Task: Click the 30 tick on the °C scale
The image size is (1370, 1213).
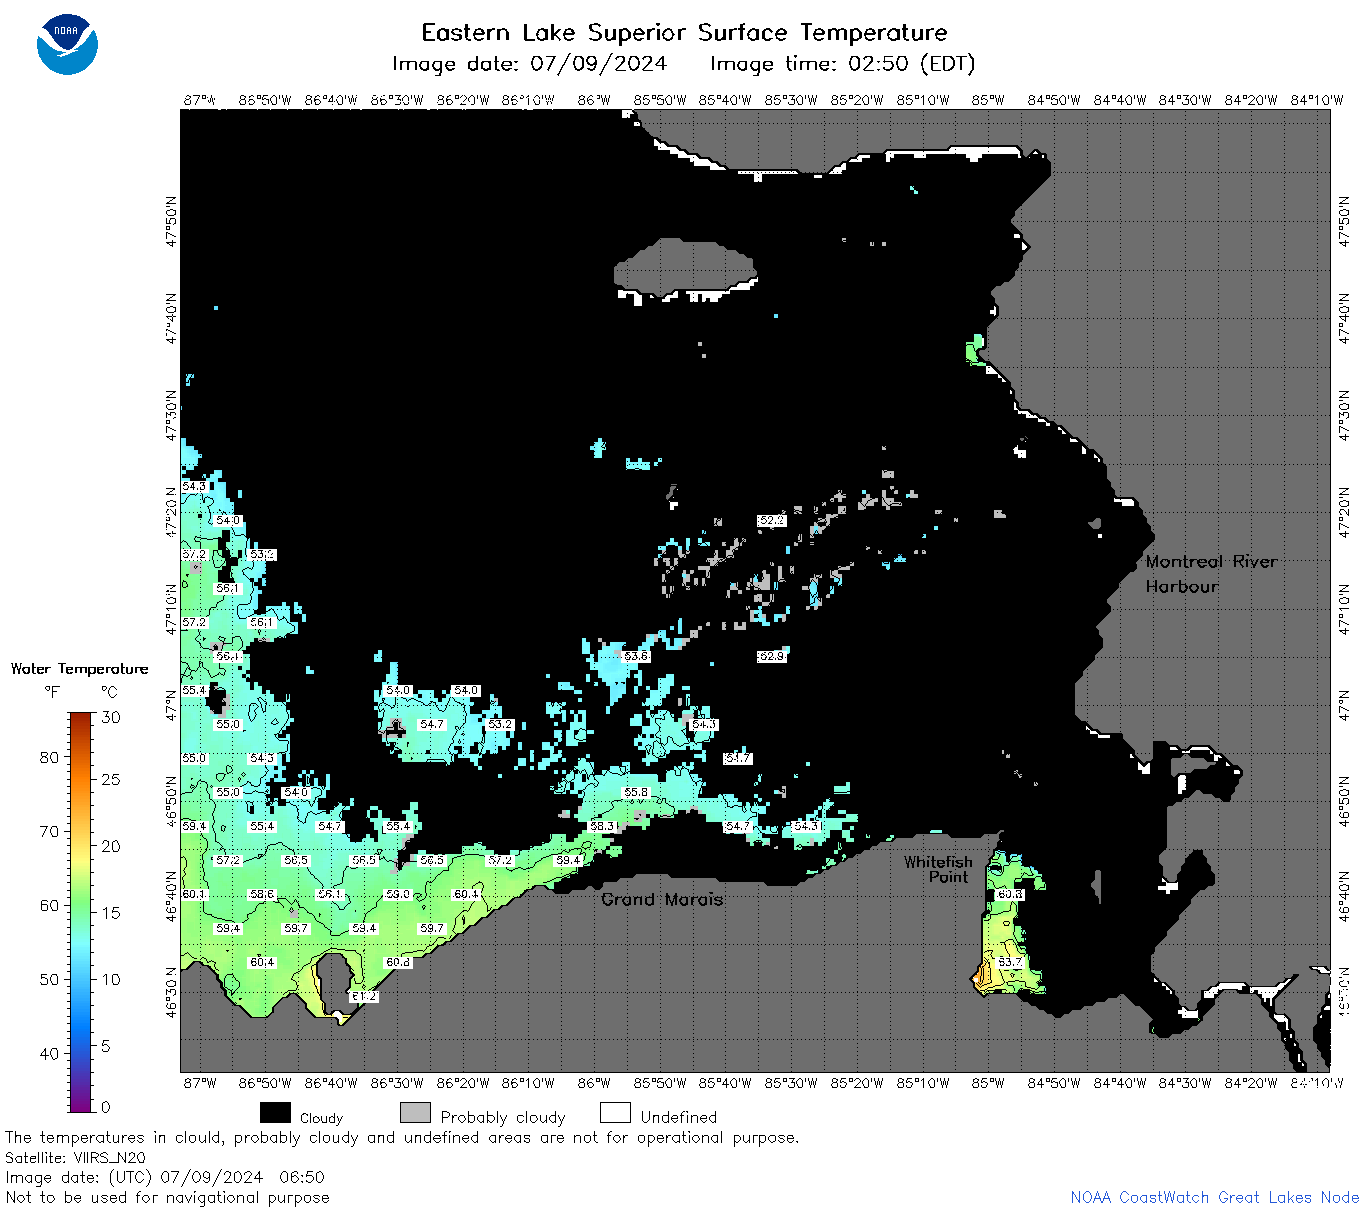Action: click(x=111, y=717)
